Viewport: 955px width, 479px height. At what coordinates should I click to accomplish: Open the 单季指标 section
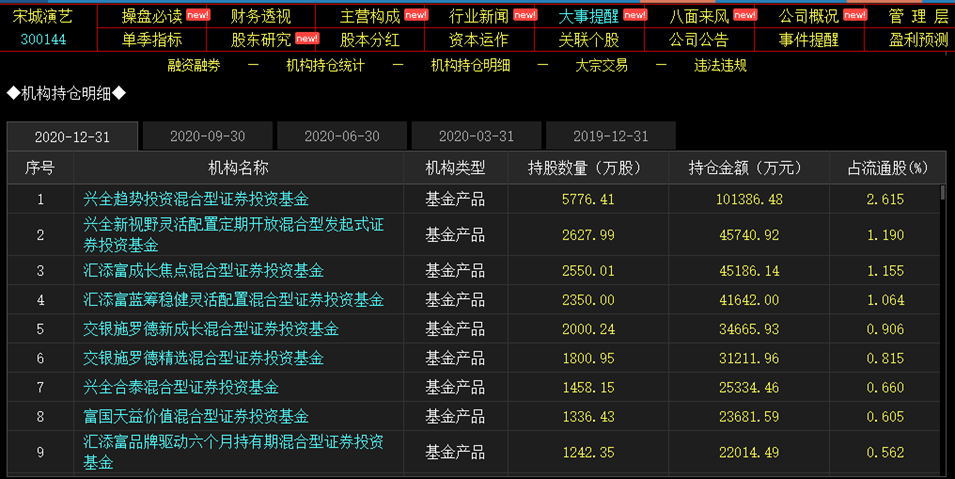152,40
